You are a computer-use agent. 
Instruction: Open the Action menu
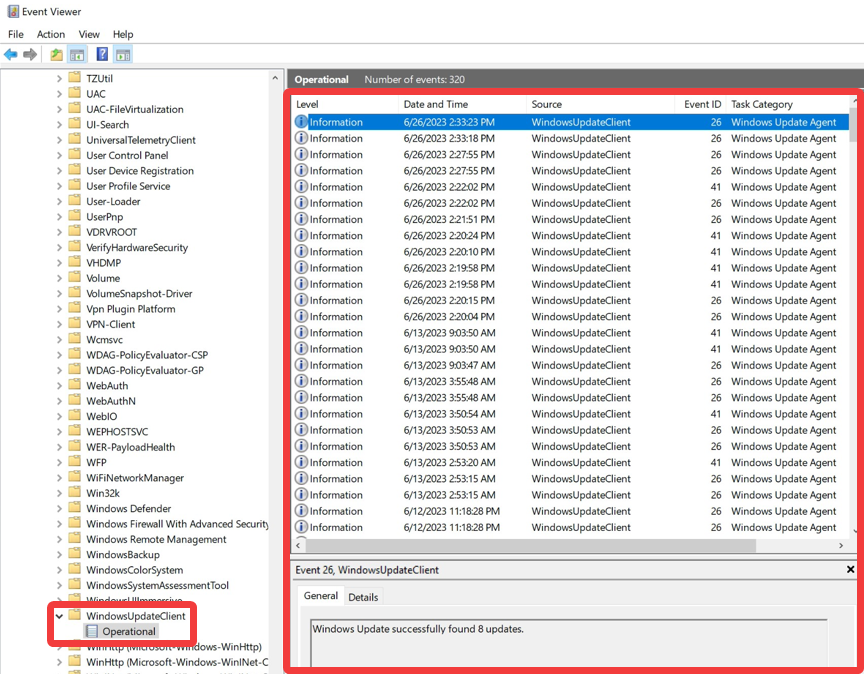(51, 34)
